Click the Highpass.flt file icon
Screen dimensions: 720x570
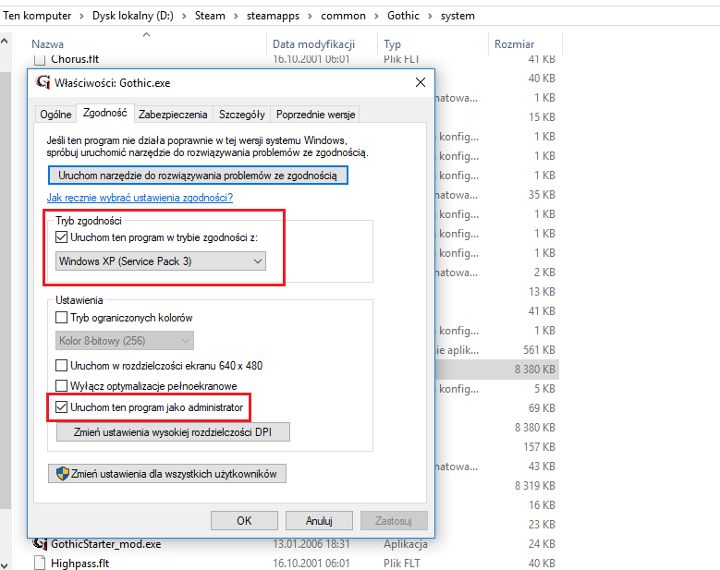point(40,563)
